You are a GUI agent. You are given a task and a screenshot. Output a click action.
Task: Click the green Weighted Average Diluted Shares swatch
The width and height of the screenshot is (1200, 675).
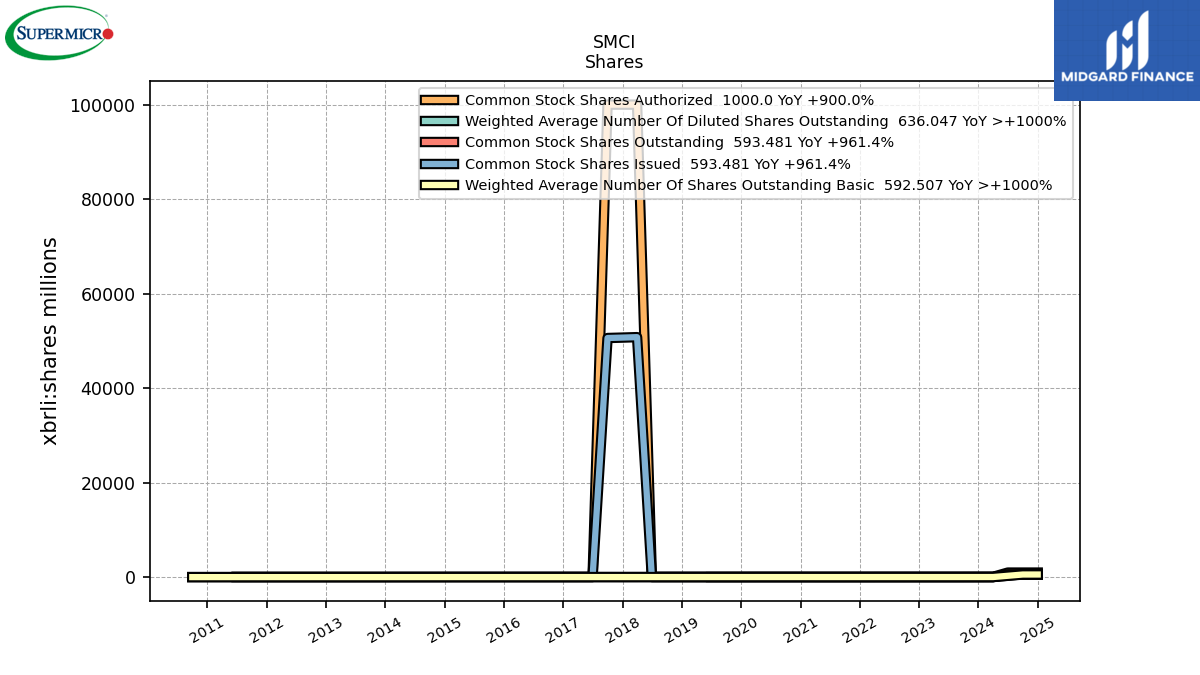[x=439, y=121]
